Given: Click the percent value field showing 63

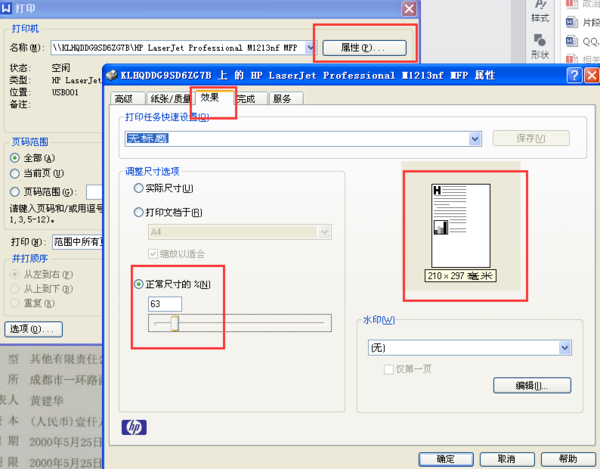Looking at the screenshot, I should [x=165, y=304].
